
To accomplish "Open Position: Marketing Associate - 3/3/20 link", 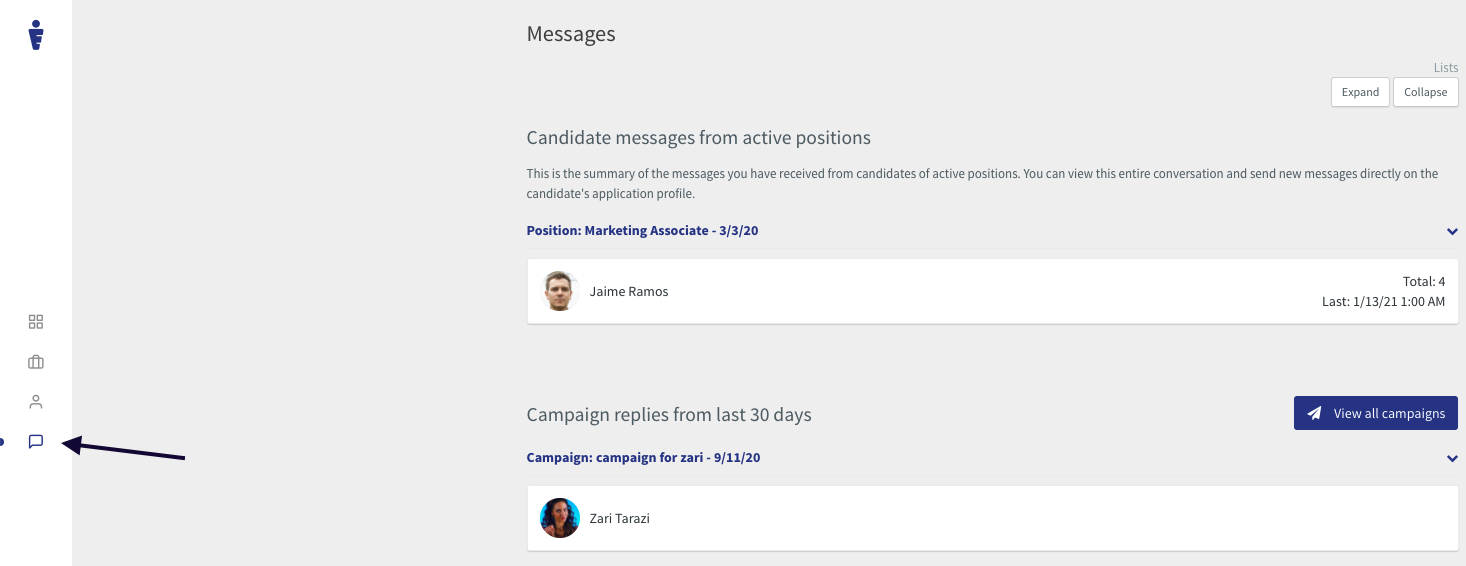I will (x=642, y=231).
